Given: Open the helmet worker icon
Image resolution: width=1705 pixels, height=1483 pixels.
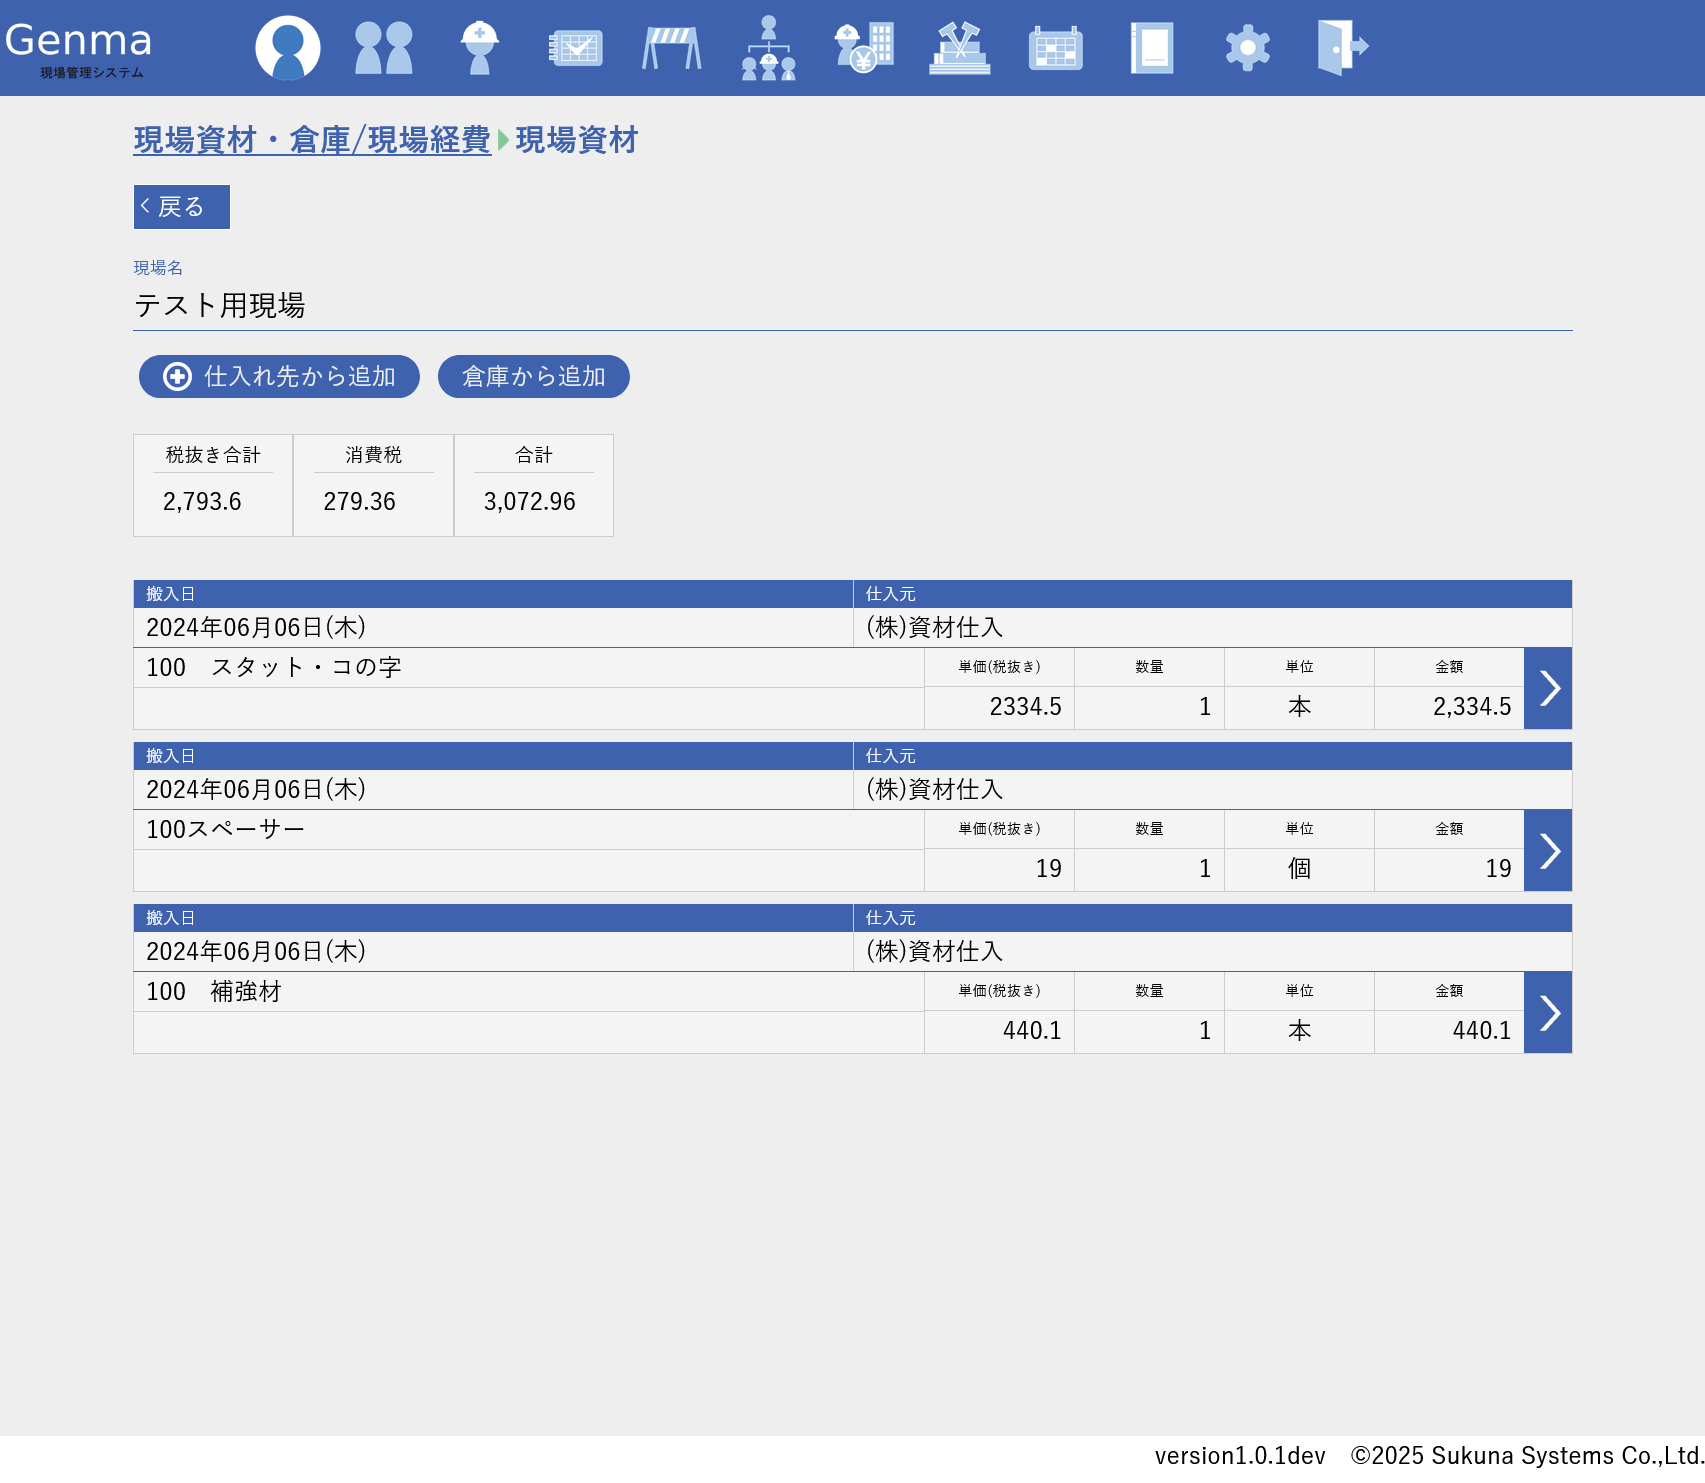Looking at the screenshot, I should (479, 47).
